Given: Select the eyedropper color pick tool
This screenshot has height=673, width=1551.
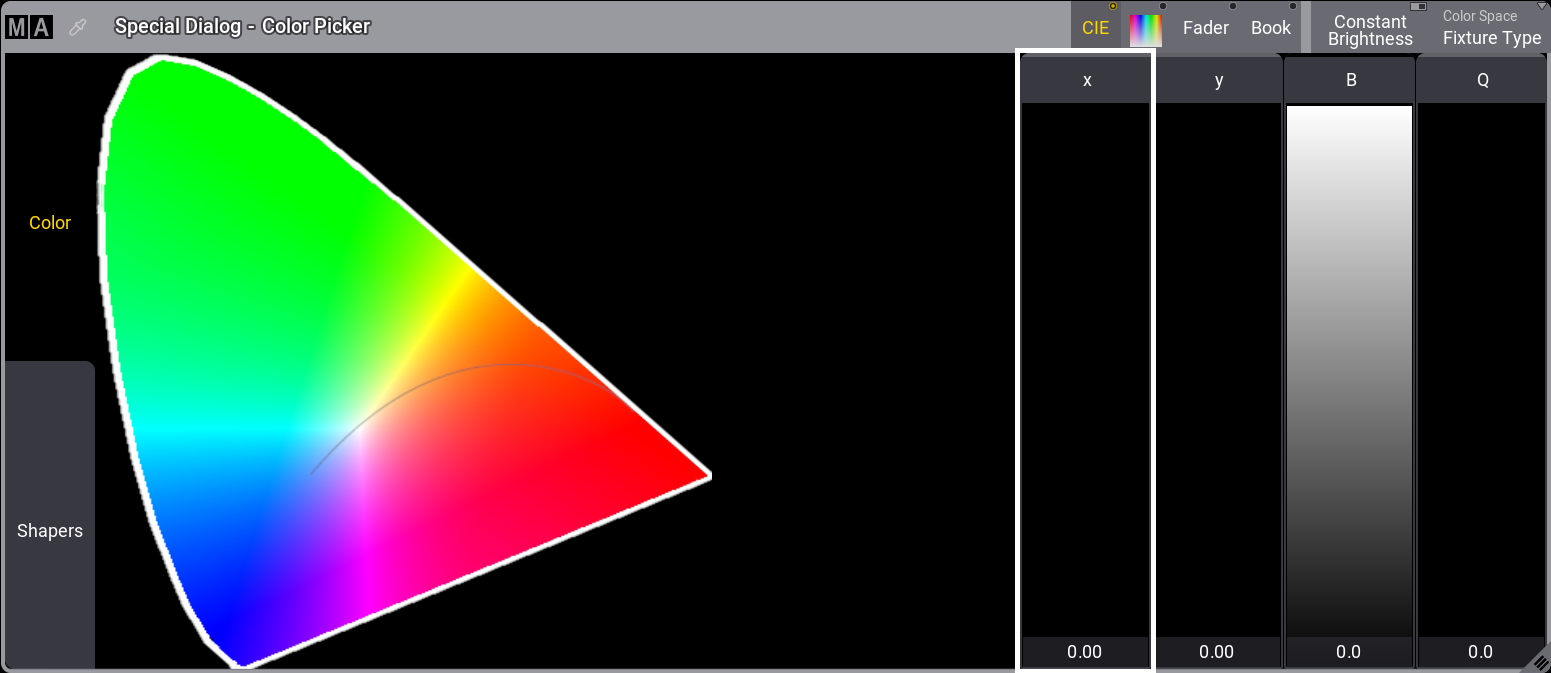Looking at the screenshot, I should (78, 26).
